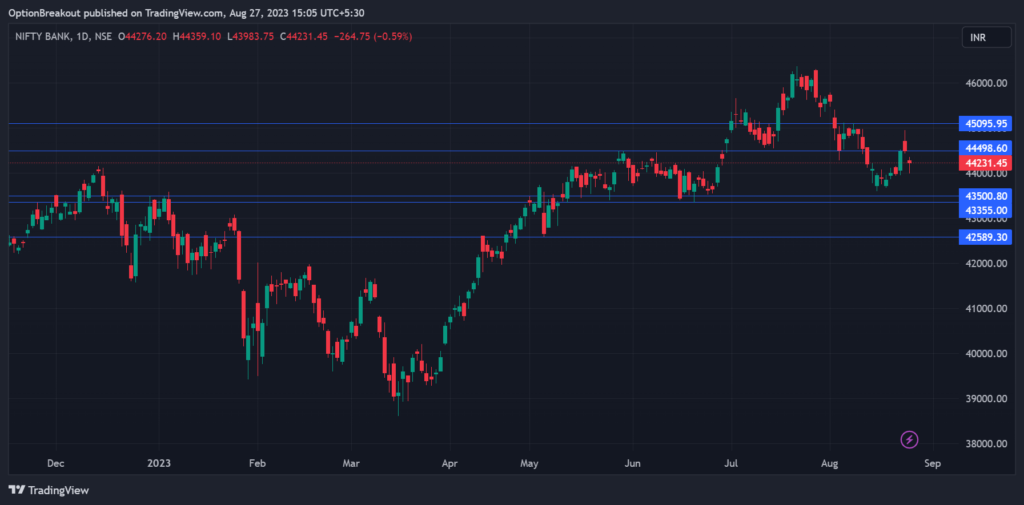Click the INR currency button

(986, 38)
